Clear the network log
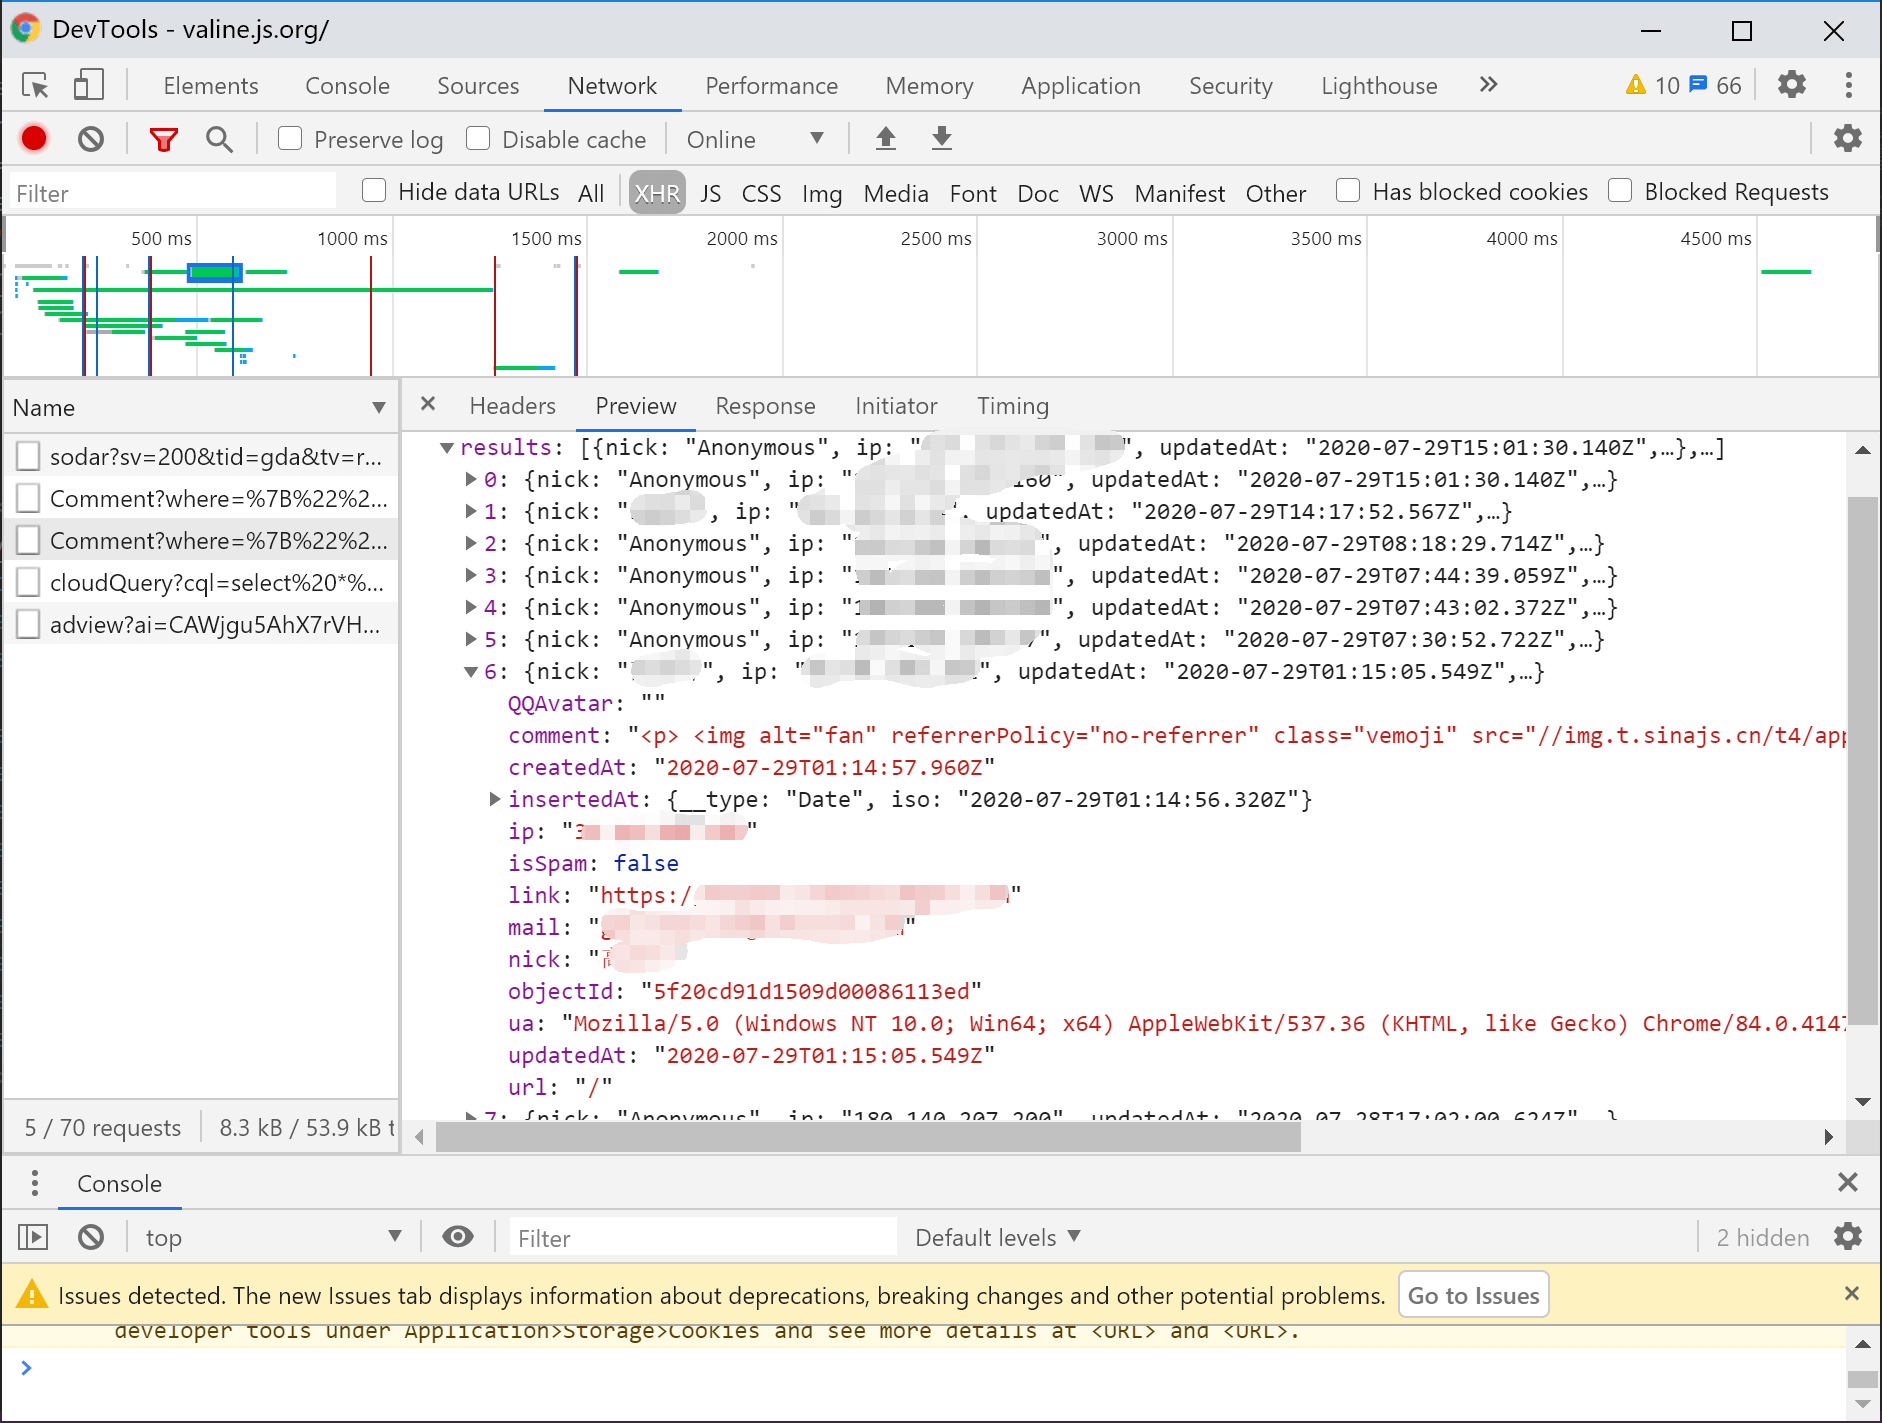The width and height of the screenshot is (1882, 1423). click(91, 139)
